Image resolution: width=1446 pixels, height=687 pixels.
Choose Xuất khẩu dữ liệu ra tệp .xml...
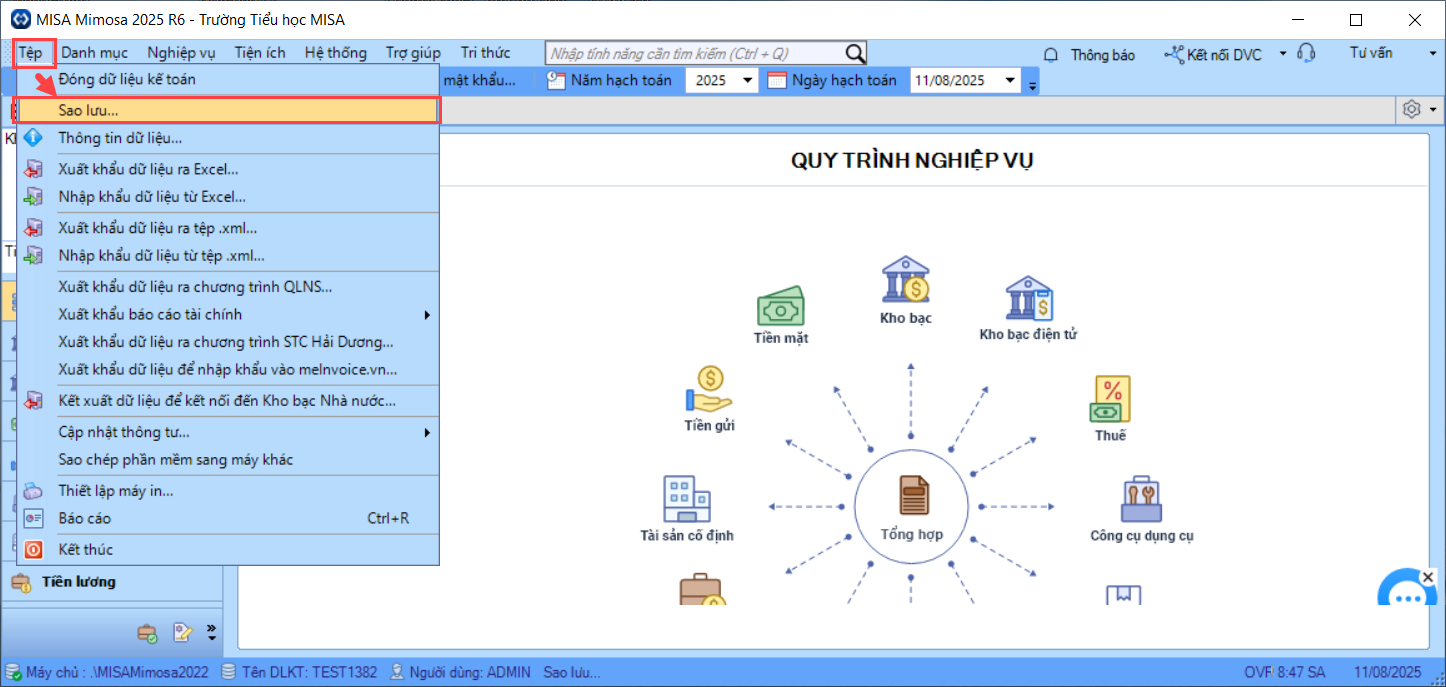point(228,228)
